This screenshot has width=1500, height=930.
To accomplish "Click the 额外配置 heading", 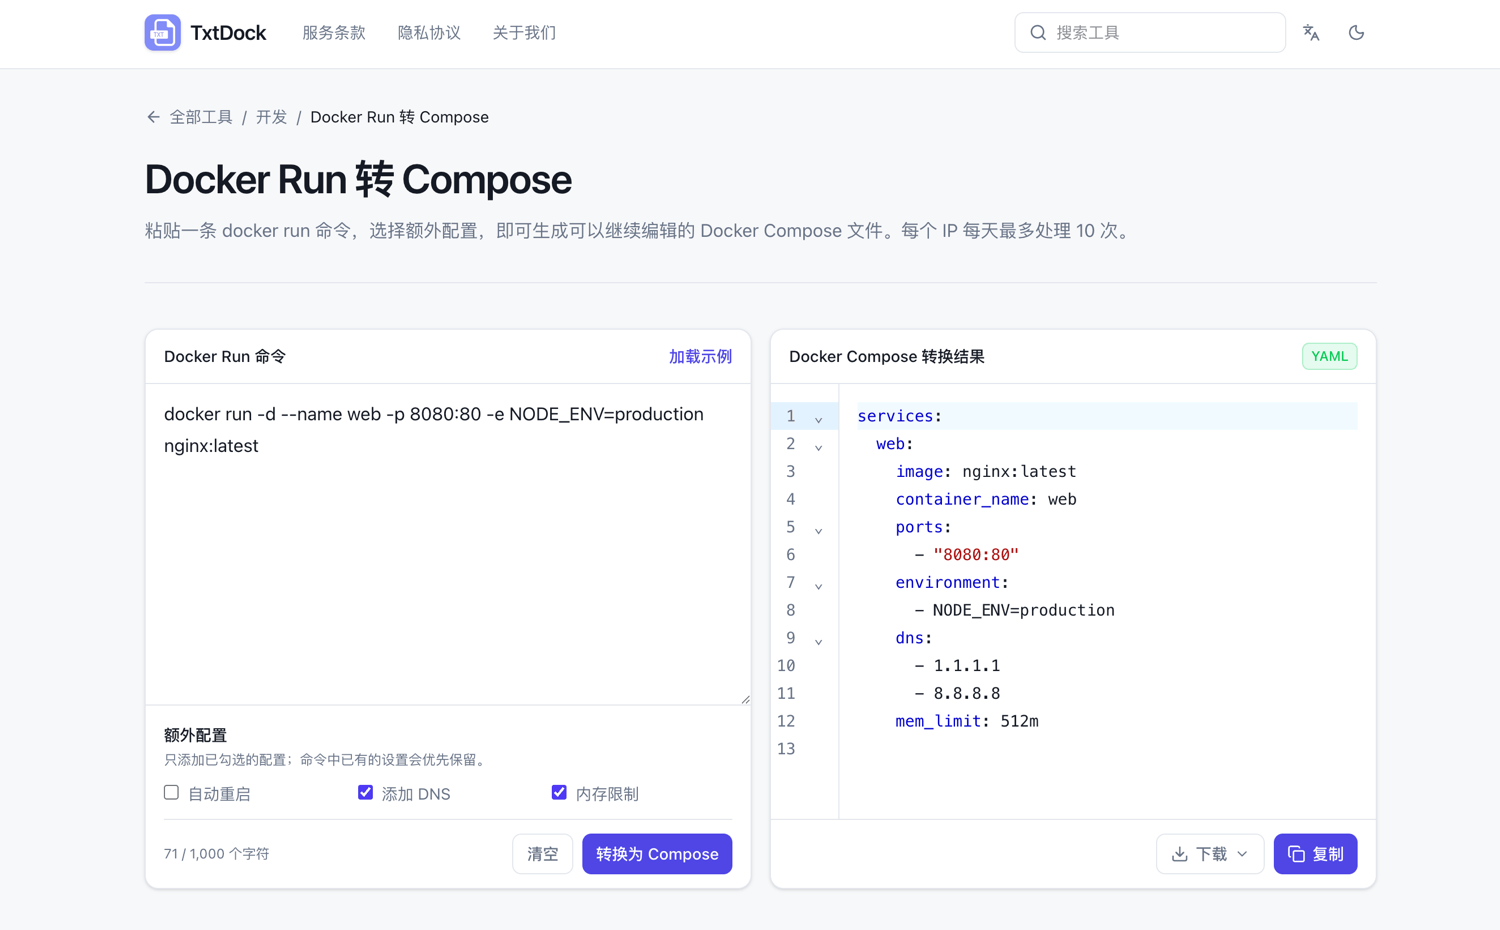I will point(196,735).
